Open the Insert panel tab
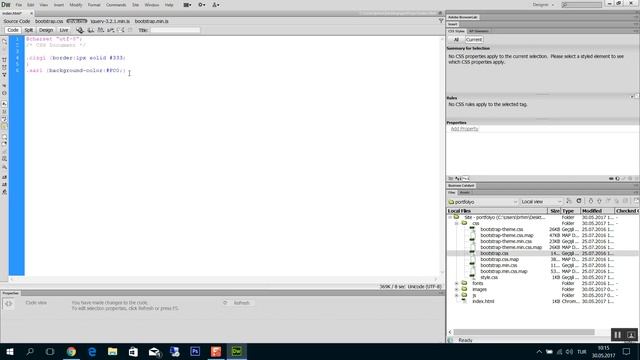 (453, 24)
